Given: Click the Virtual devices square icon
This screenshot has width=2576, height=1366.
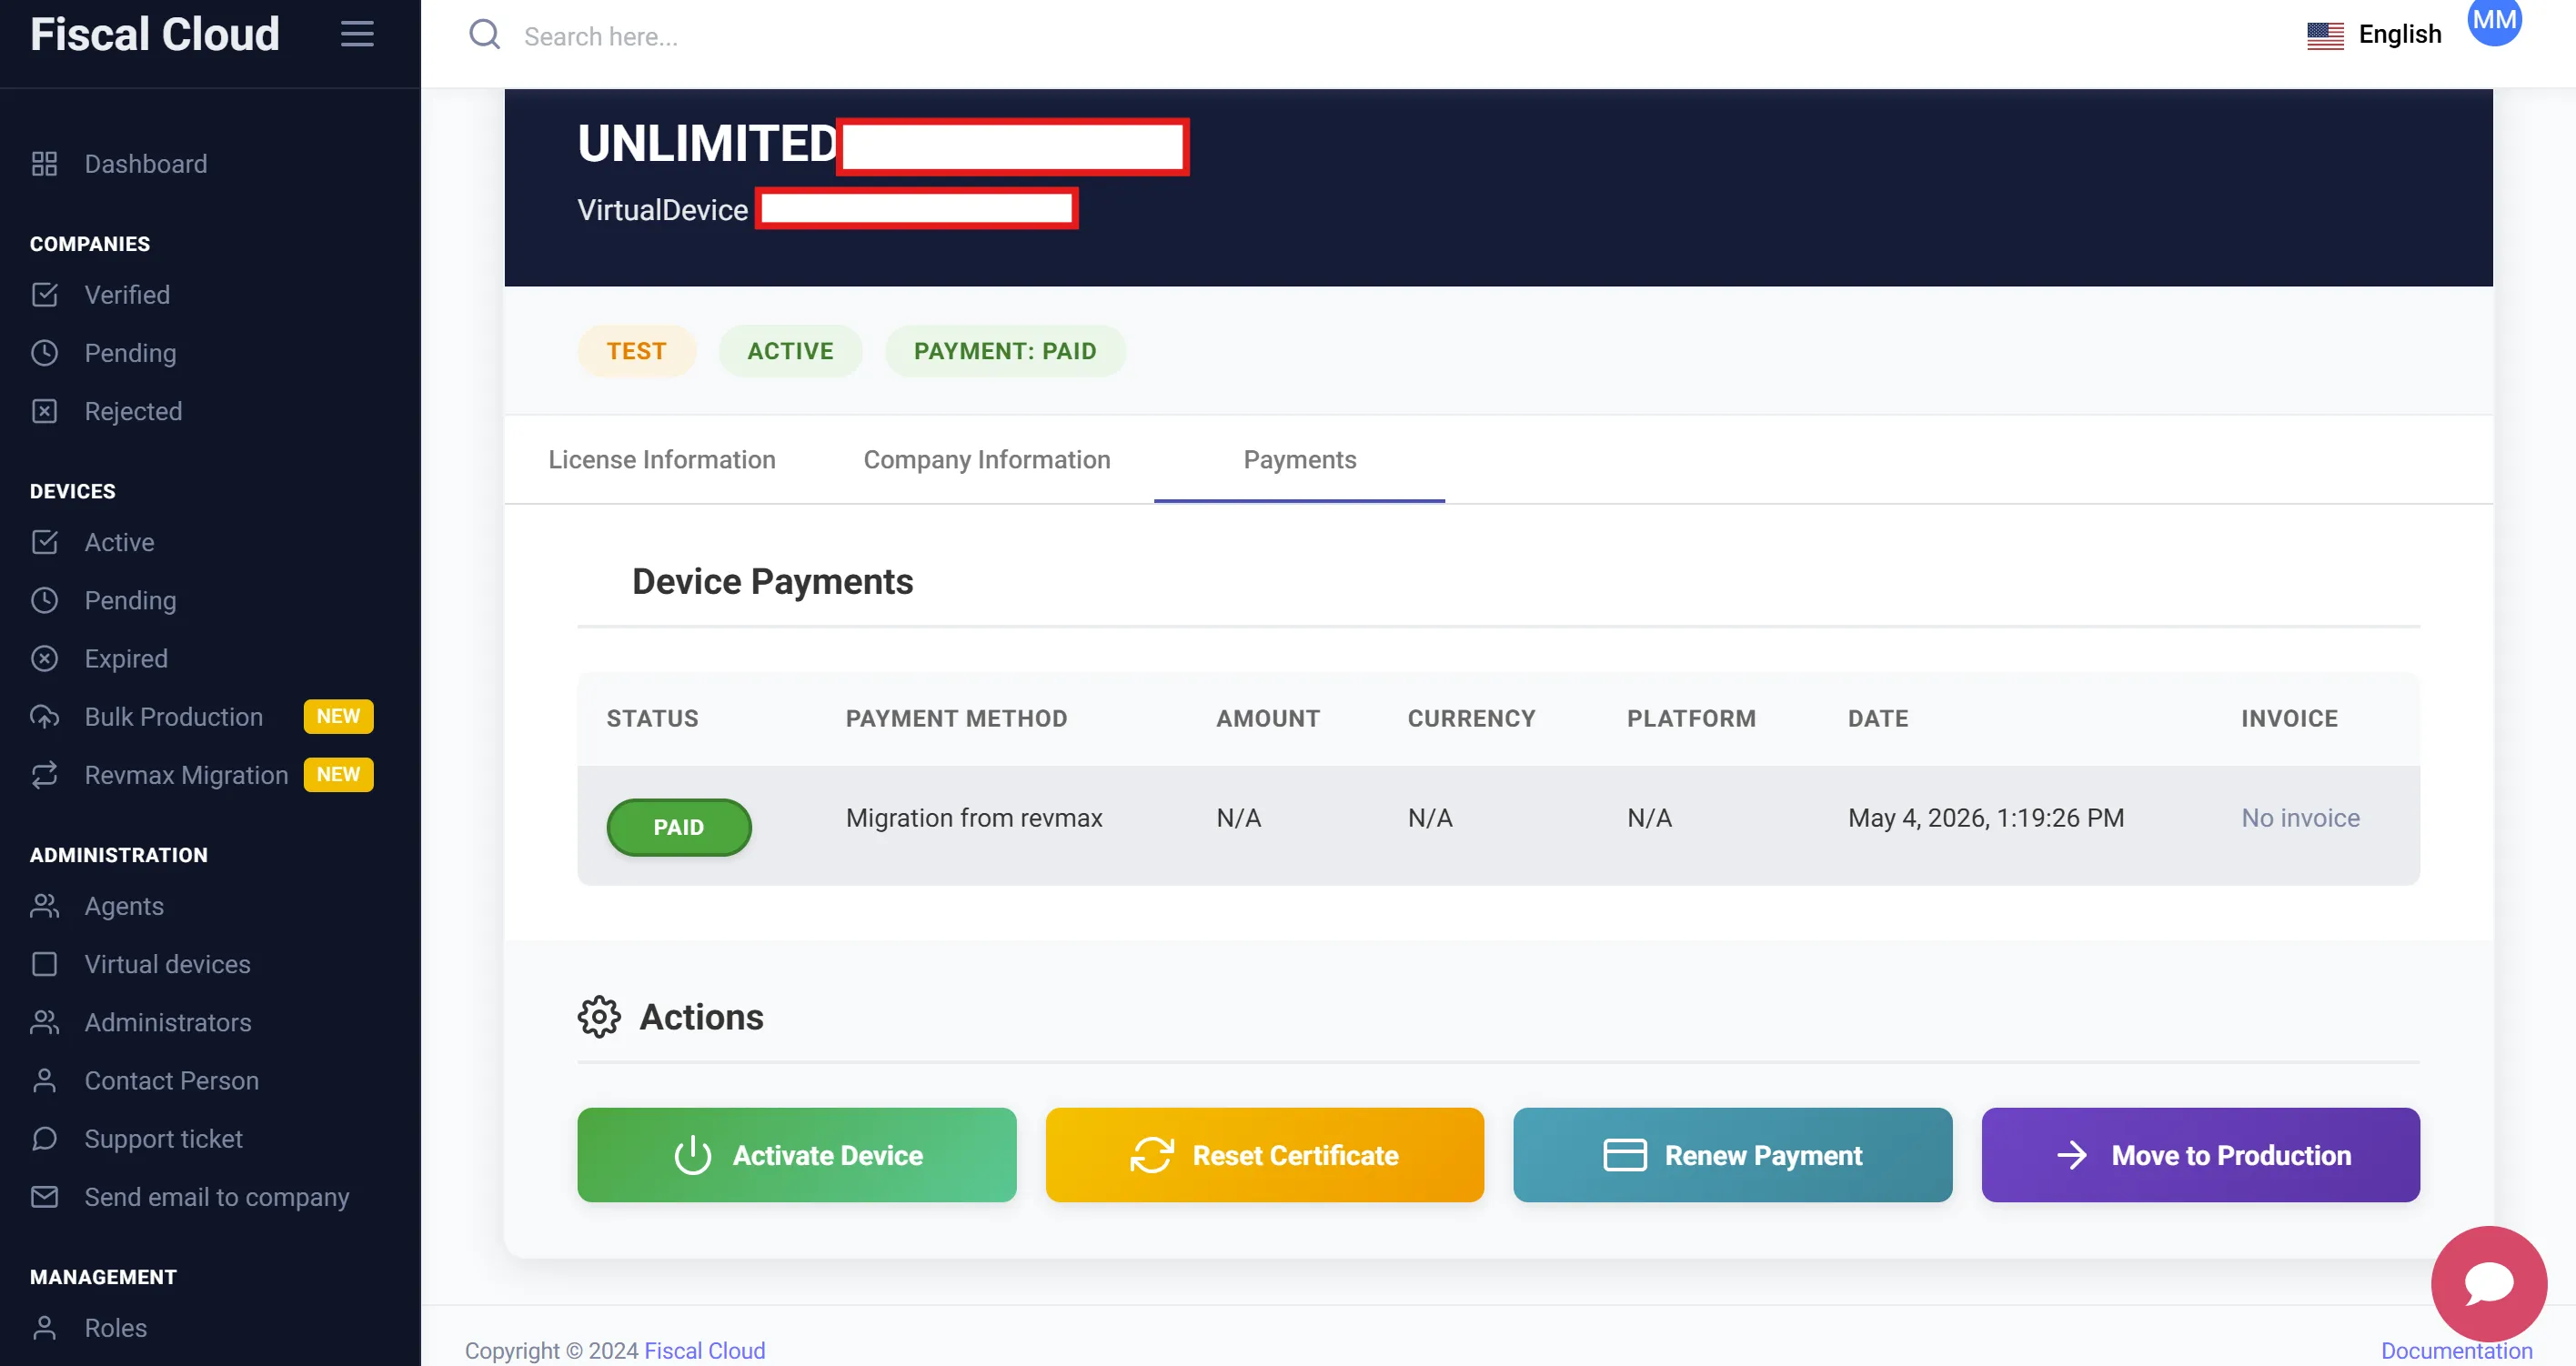Looking at the screenshot, I should (x=44, y=964).
